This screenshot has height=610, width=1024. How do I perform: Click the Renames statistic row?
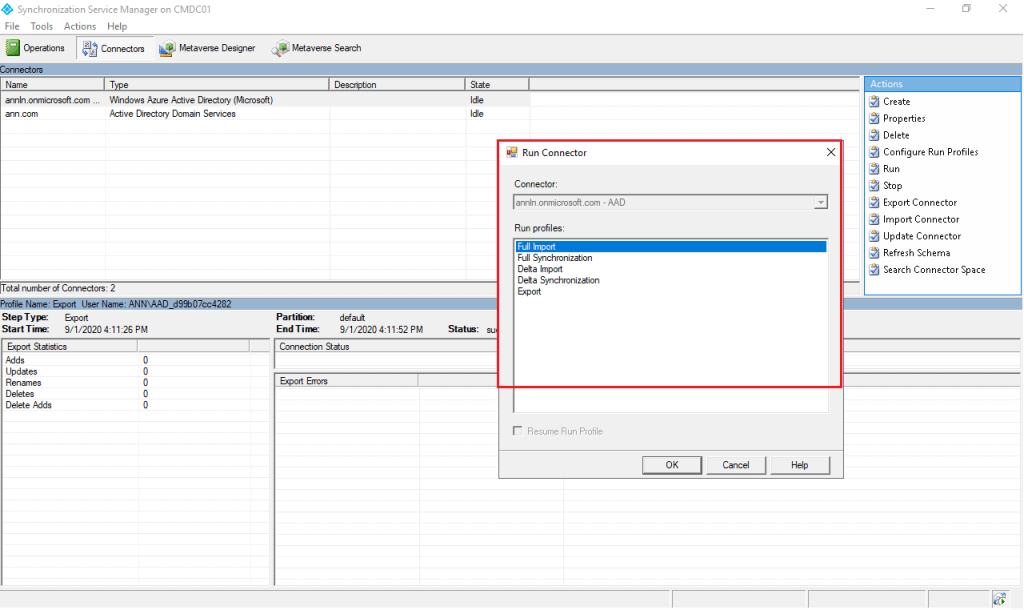(136, 383)
